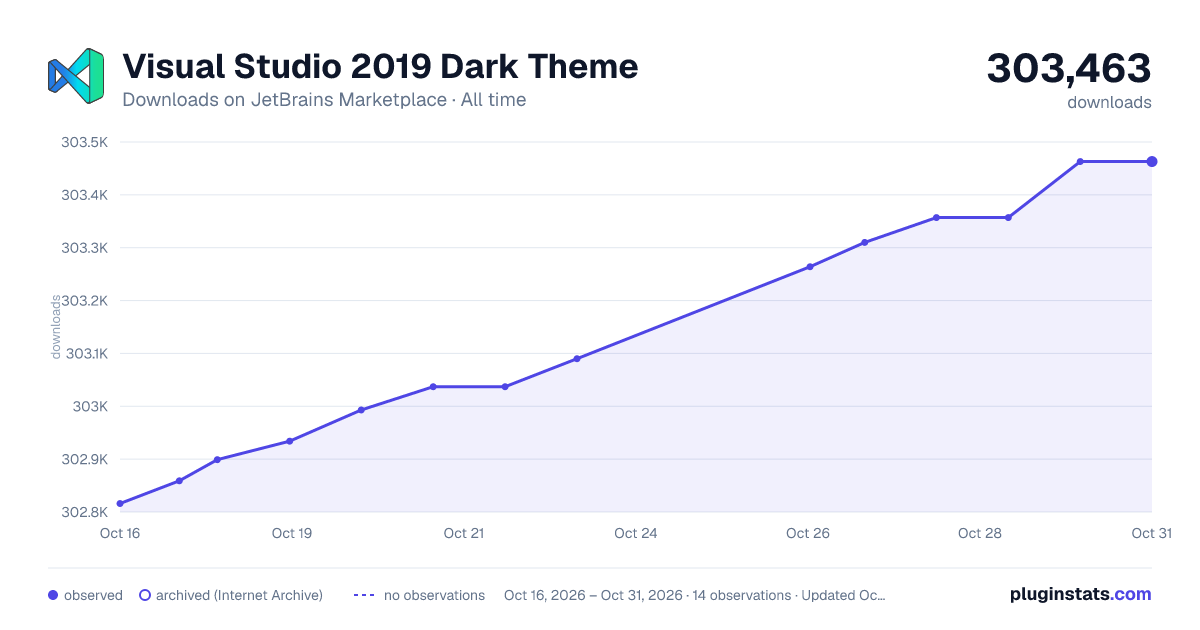Click the 303K y-axis label

click(92, 406)
